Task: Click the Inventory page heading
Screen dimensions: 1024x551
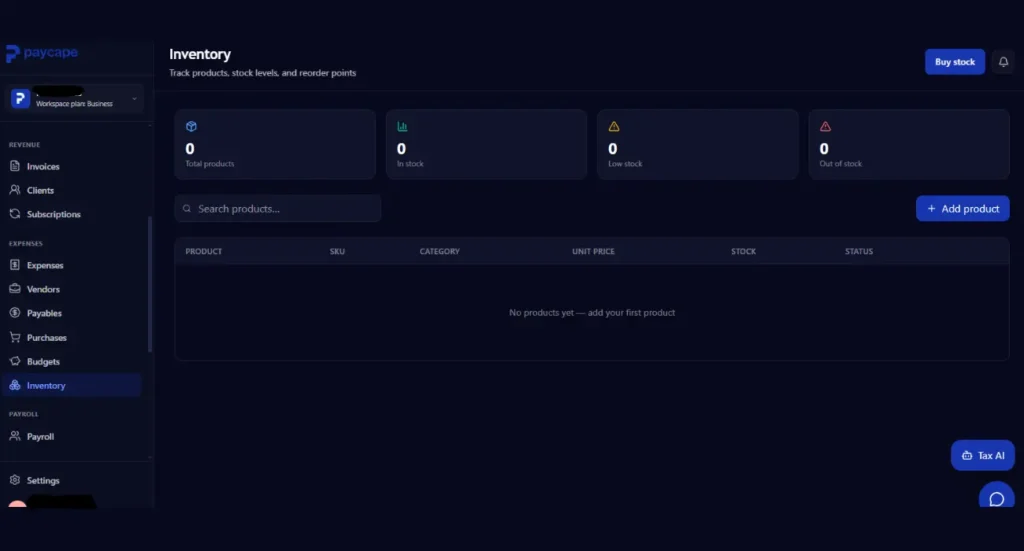Action: [x=200, y=54]
